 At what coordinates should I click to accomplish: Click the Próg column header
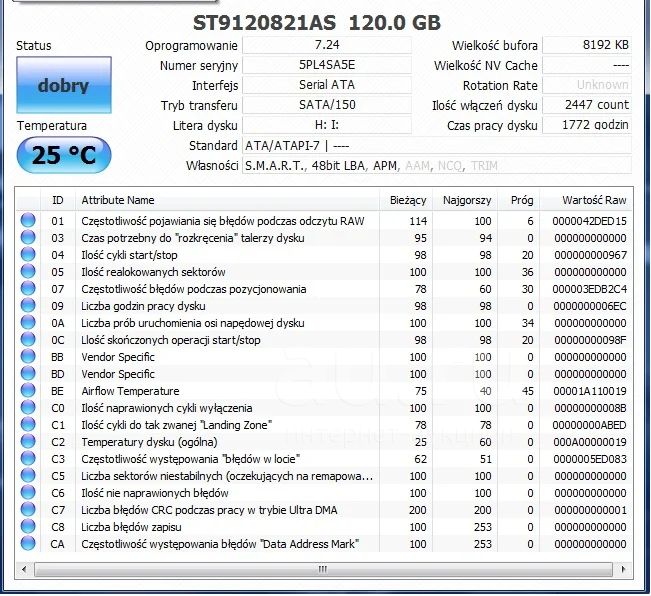tap(519, 200)
